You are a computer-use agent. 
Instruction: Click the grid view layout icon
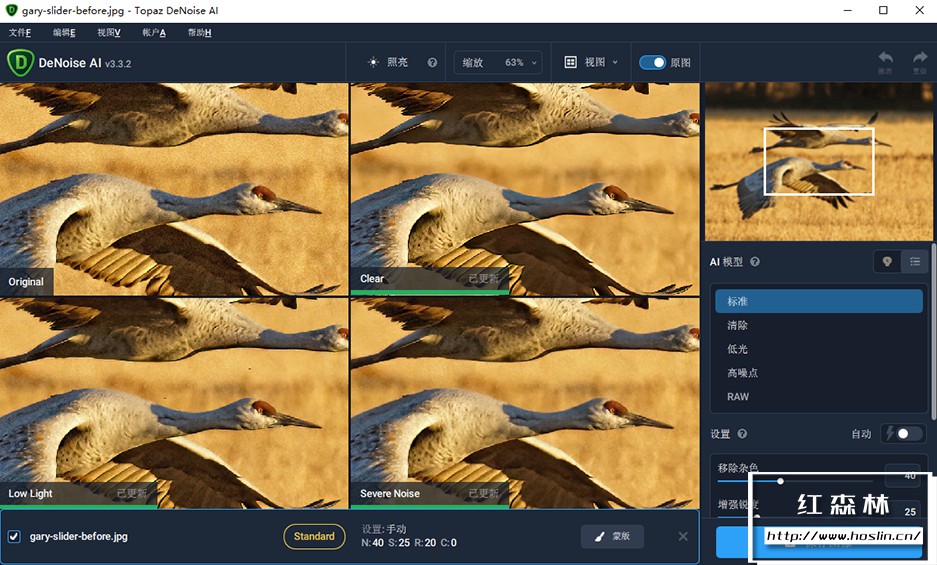click(571, 62)
